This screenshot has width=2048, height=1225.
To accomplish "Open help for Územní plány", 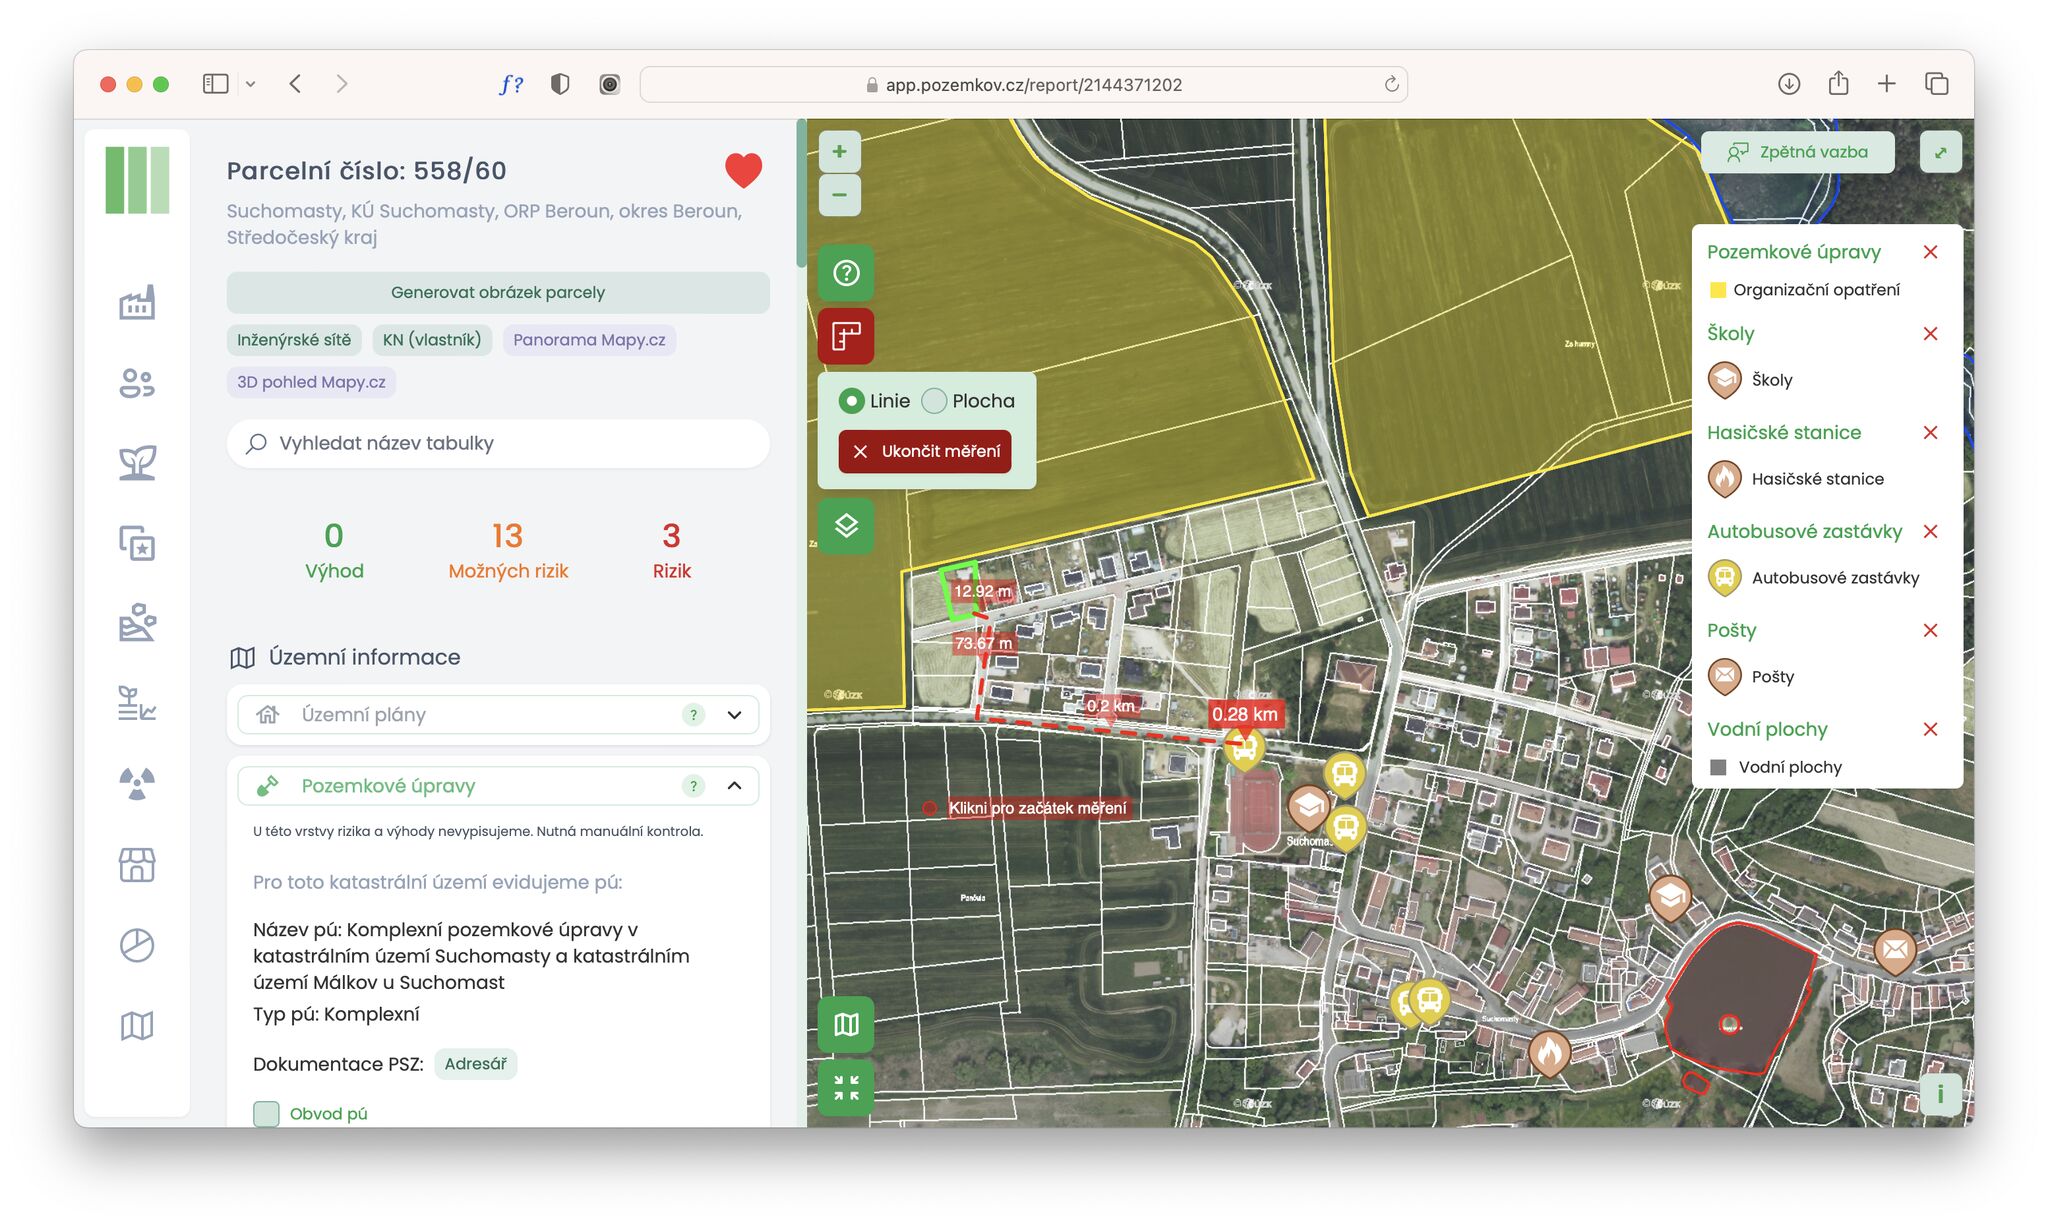I will coord(693,715).
